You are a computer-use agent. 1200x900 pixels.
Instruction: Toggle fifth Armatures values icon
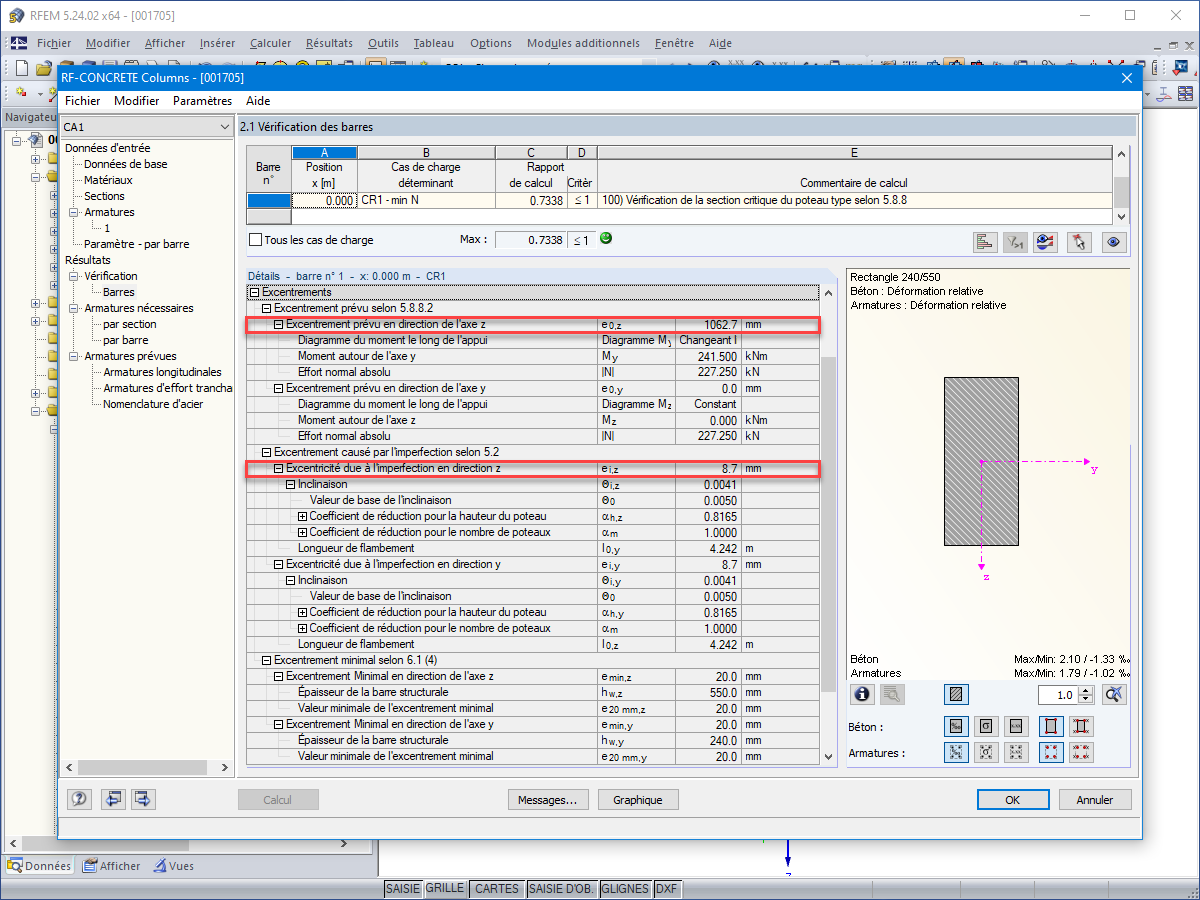coord(1081,753)
